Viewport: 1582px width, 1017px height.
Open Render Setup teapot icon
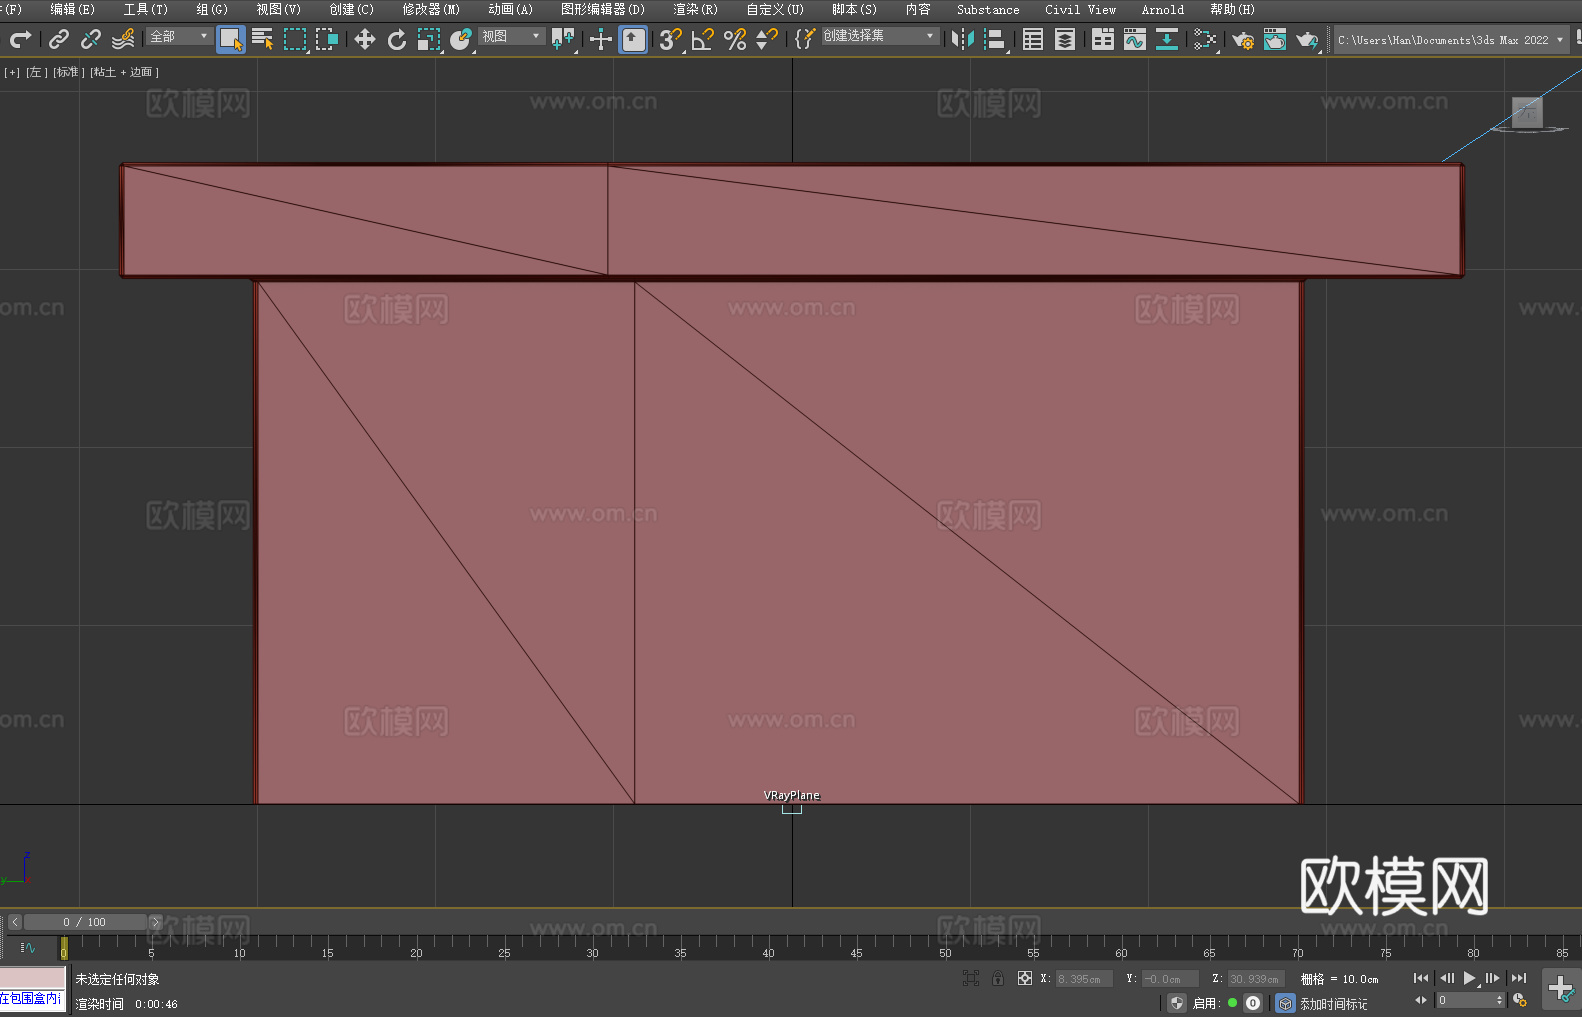coord(1243,39)
